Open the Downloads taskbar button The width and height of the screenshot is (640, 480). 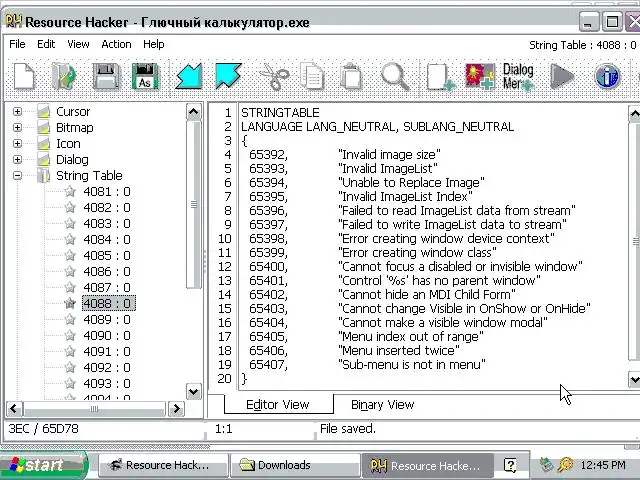tap(295, 465)
